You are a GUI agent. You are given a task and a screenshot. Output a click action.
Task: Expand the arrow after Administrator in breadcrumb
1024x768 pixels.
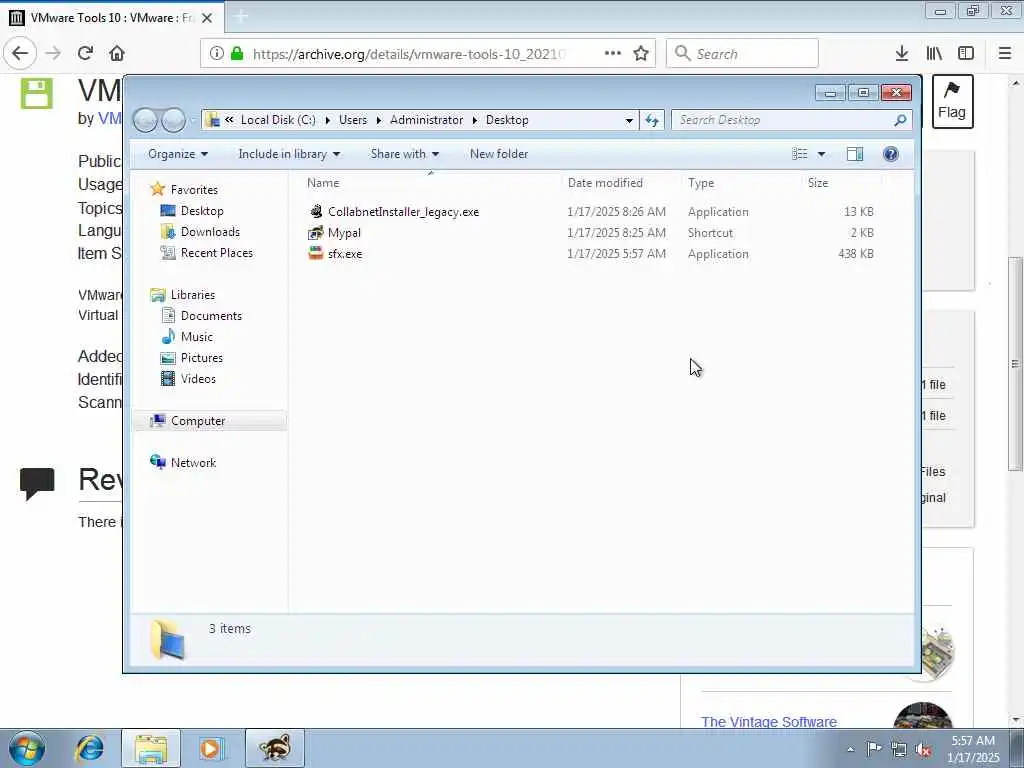tap(475, 120)
